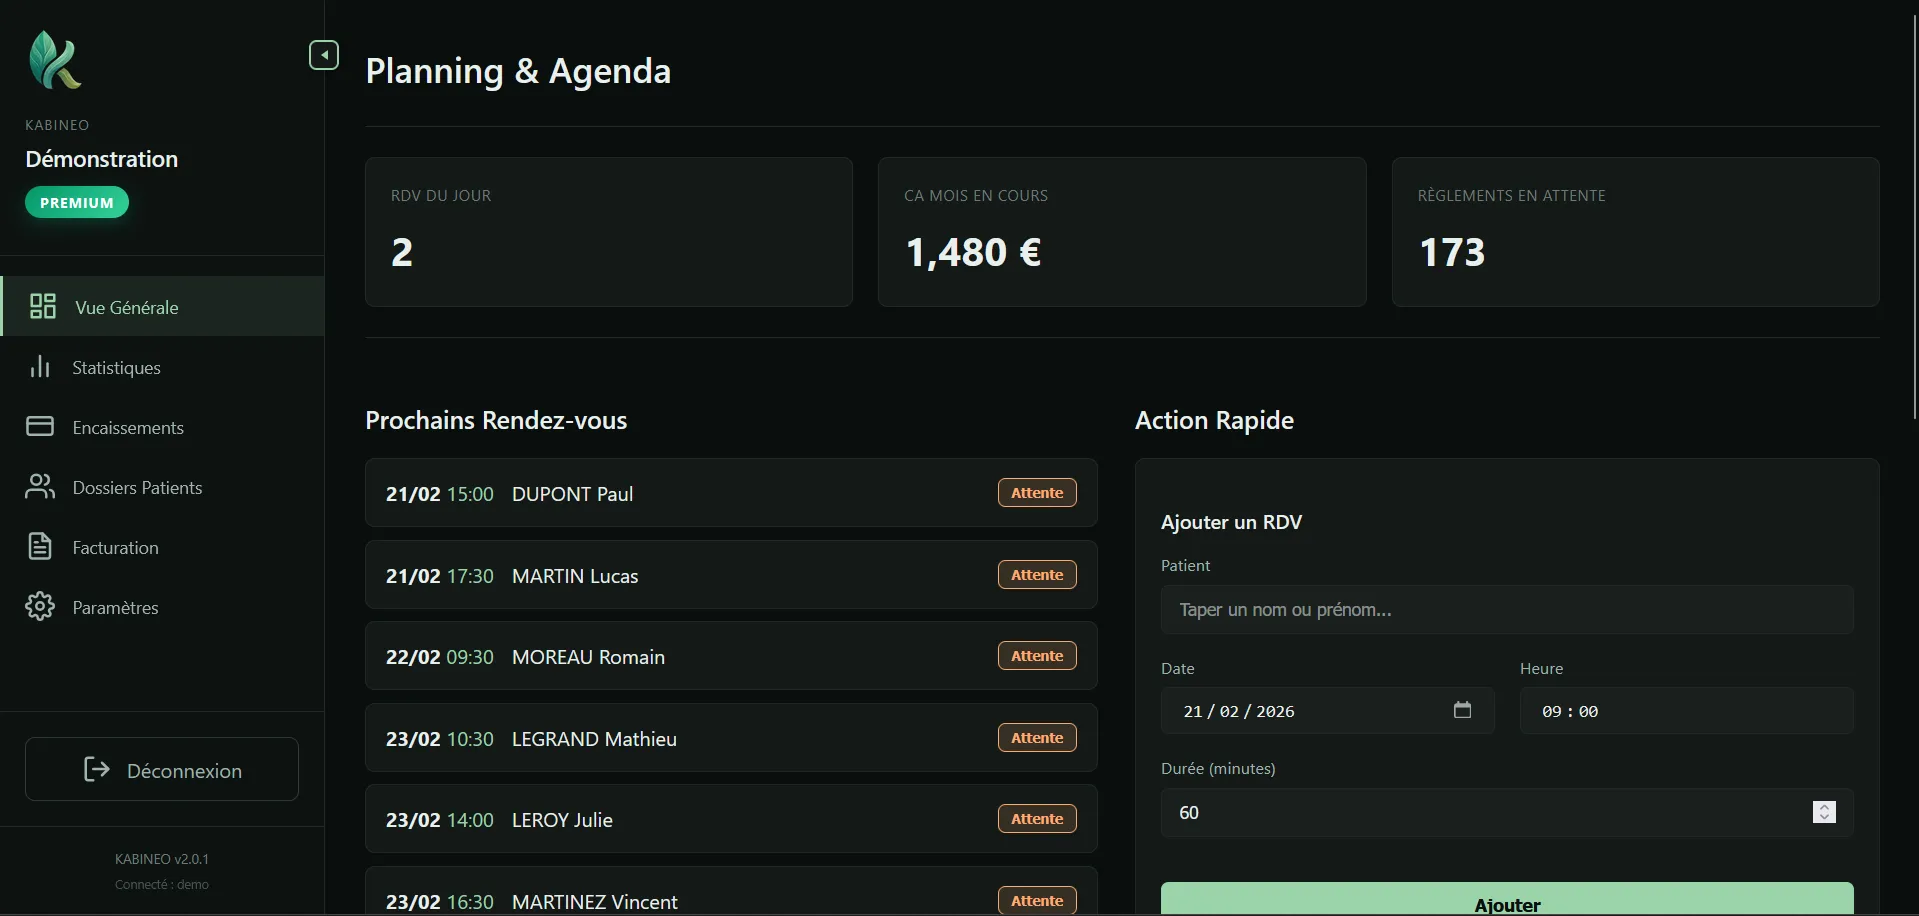The height and width of the screenshot is (916, 1919).
Task: Open the date picker calendar icon
Action: 1462,710
